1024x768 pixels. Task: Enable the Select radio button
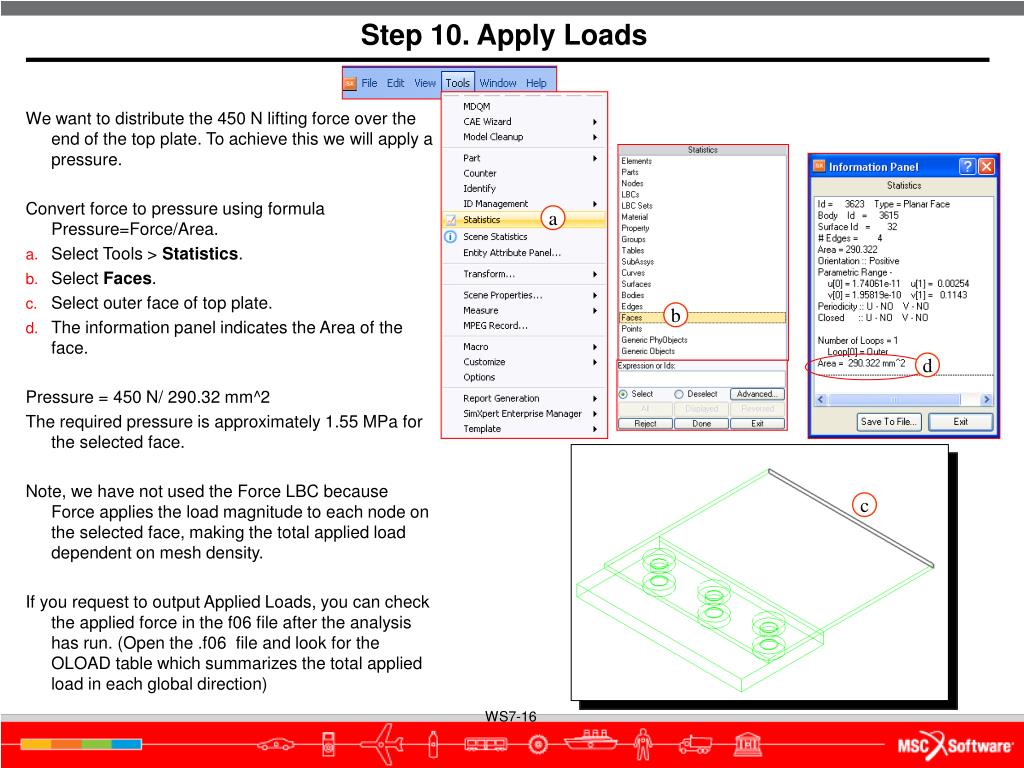[x=623, y=394]
